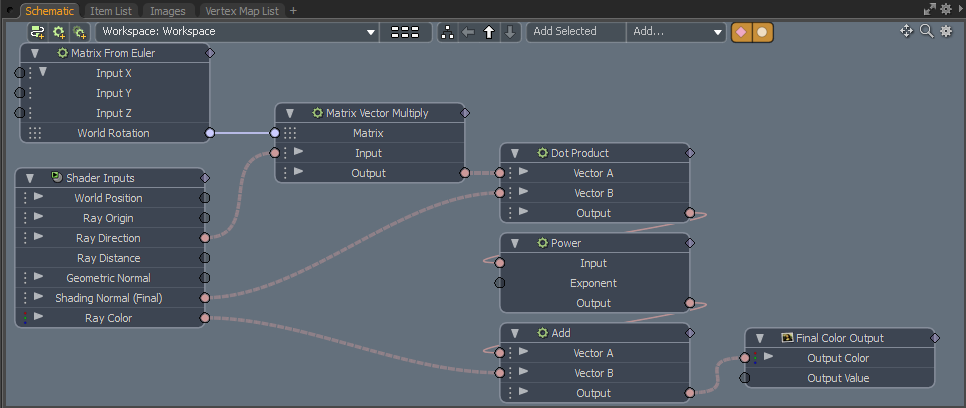
Task: Open schematic settings gear icon
Action: tap(945, 31)
